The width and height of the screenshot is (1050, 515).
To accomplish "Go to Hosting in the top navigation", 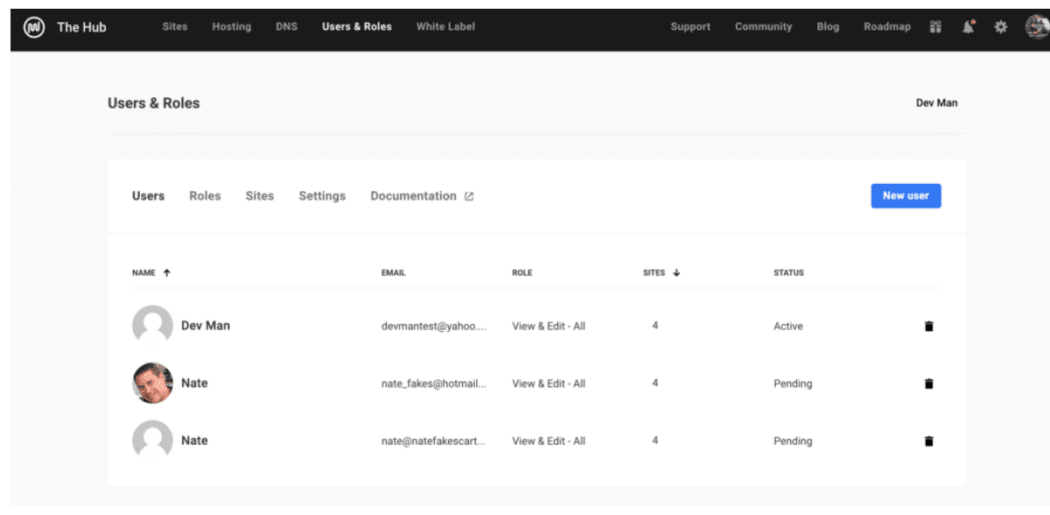I will pyautogui.click(x=232, y=27).
